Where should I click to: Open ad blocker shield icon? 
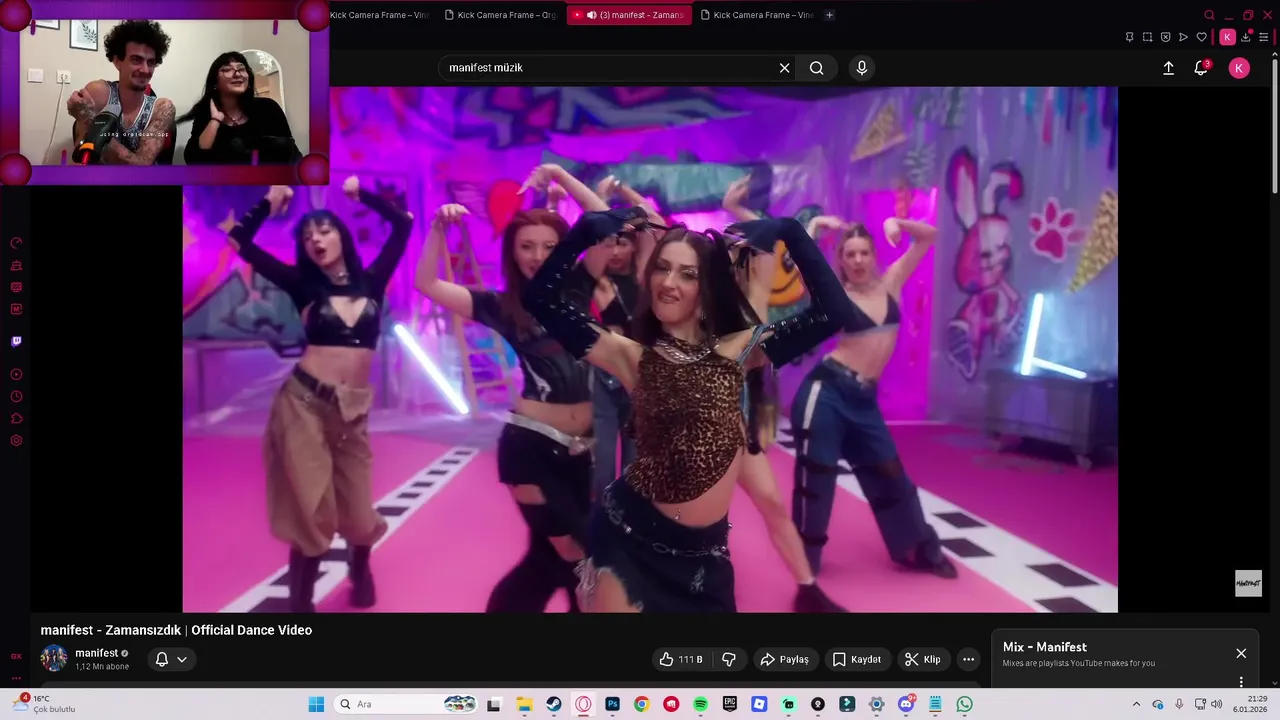pos(1165,37)
